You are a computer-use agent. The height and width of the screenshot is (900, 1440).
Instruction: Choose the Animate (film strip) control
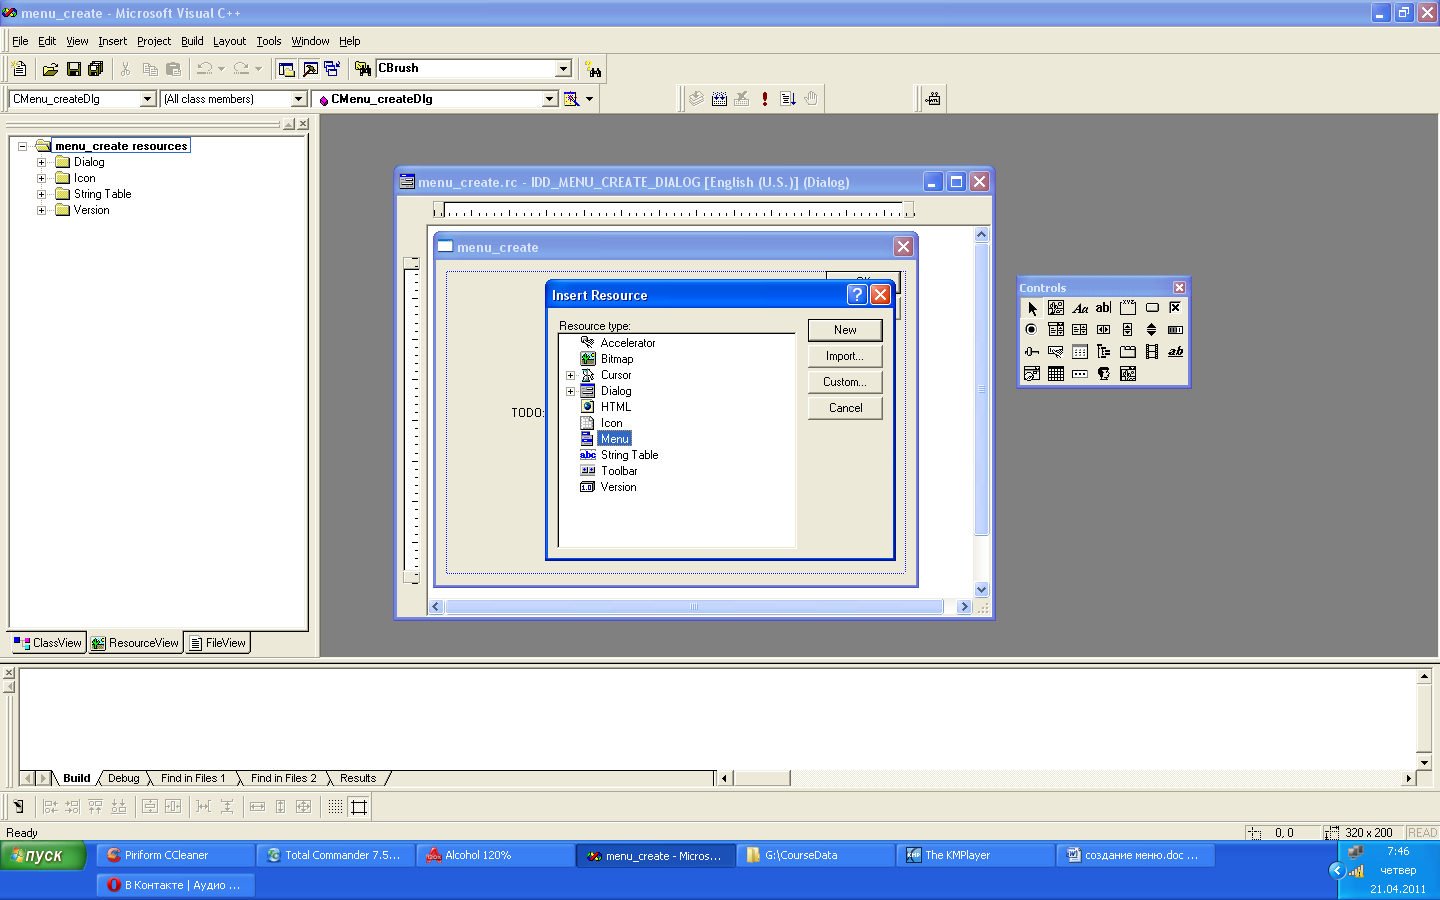pyautogui.click(x=1152, y=352)
